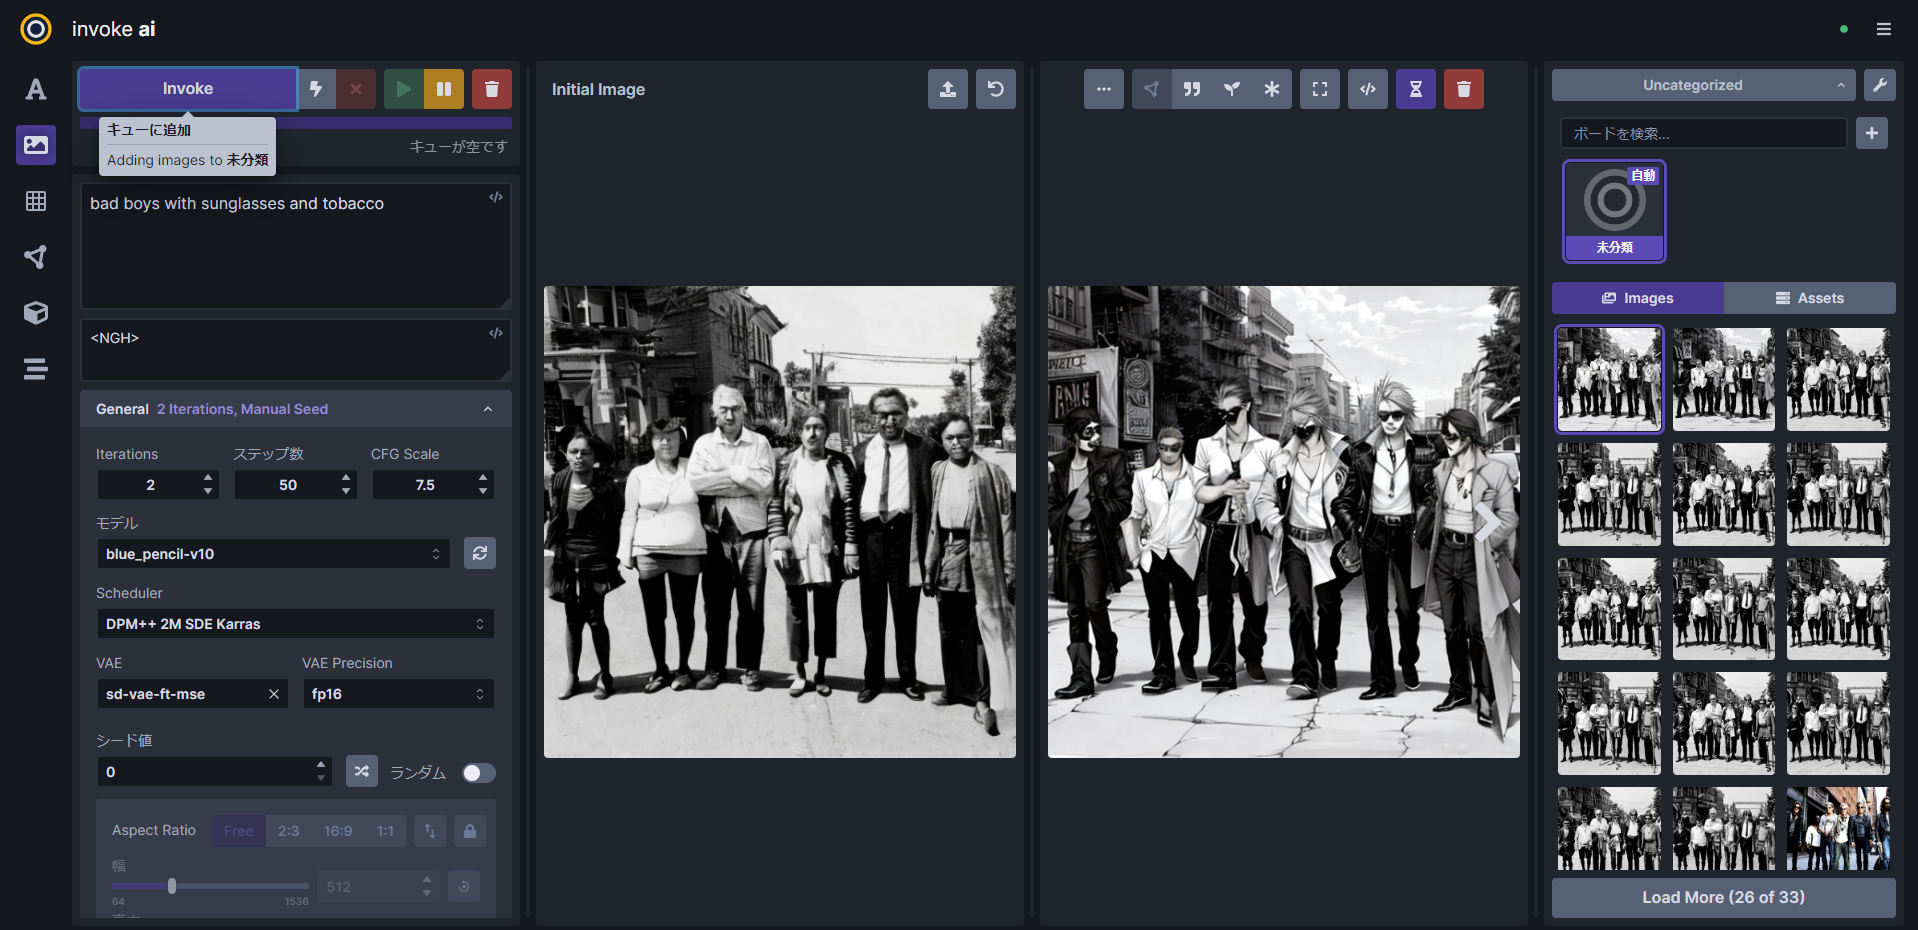Image resolution: width=1918 pixels, height=930 pixels.
Task: Click the initial image preview
Action: 780,522
